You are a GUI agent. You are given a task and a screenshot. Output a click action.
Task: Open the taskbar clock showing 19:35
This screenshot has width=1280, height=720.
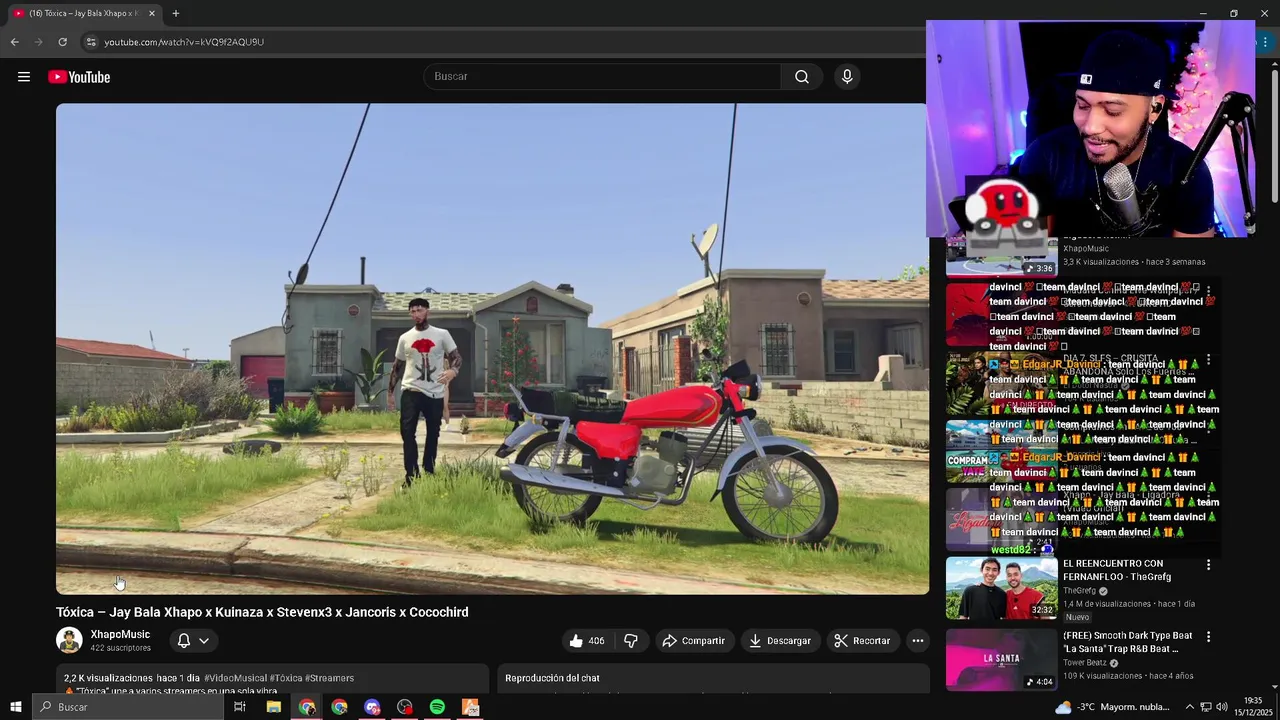(1254, 706)
